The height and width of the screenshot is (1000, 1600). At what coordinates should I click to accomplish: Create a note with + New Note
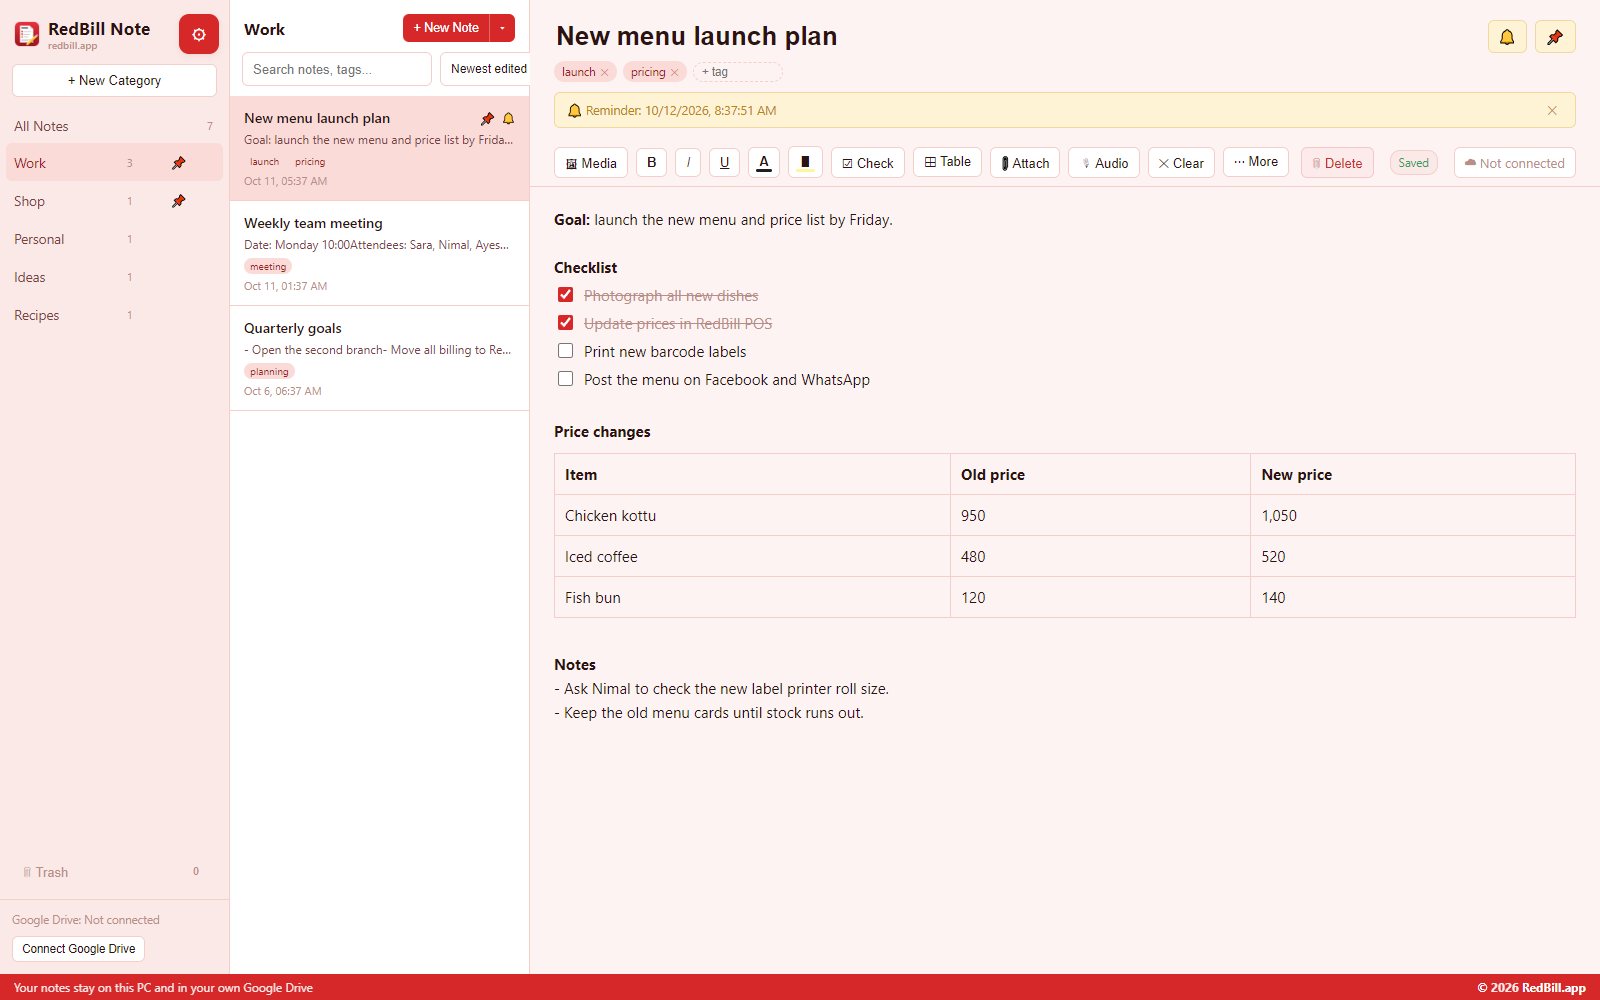tap(446, 28)
